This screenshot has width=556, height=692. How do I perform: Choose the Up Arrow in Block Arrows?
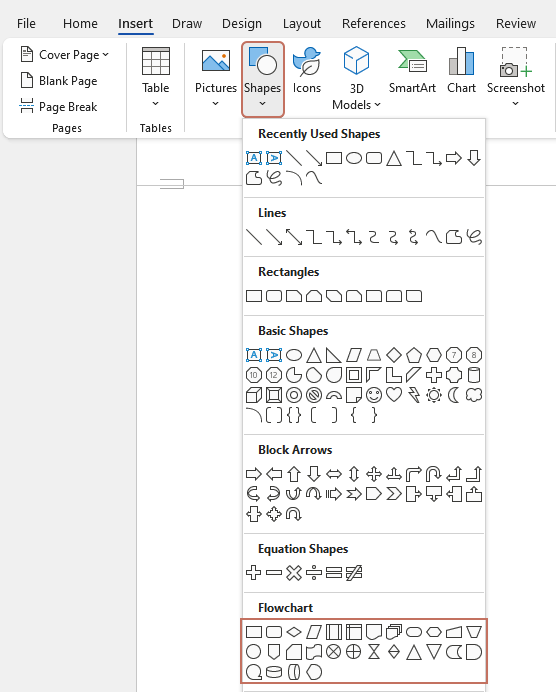(x=294, y=474)
